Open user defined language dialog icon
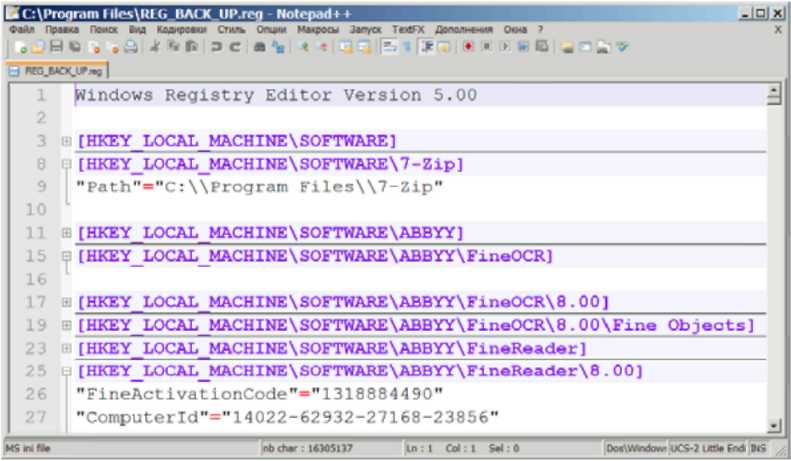791x461 pixels. [x=444, y=47]
